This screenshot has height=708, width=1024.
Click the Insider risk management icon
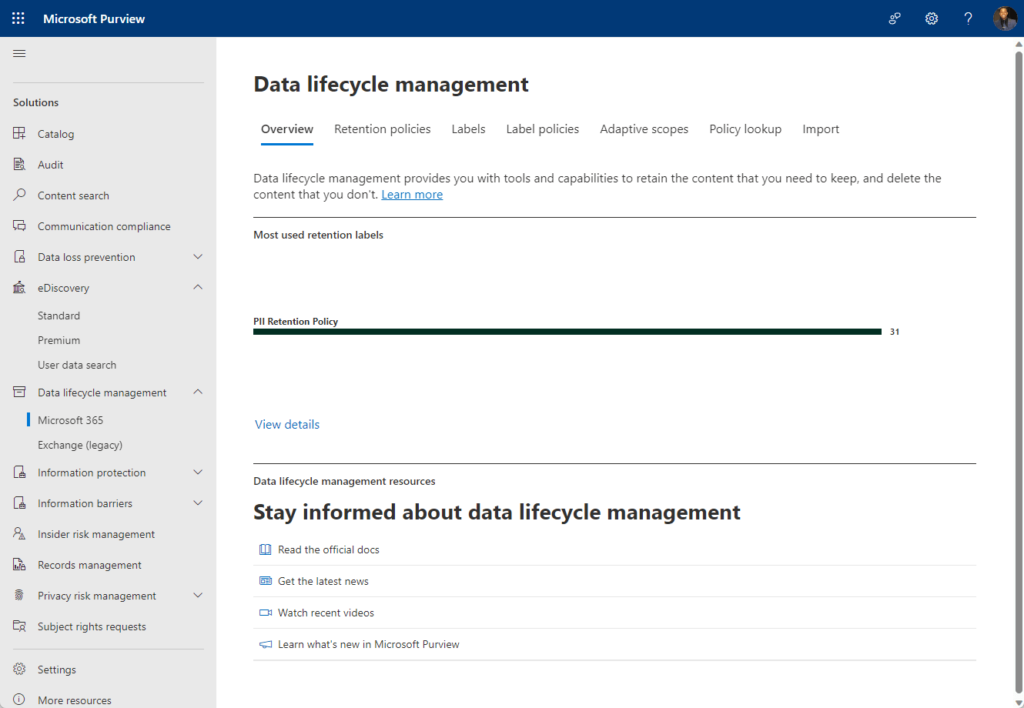click(20, 533)
